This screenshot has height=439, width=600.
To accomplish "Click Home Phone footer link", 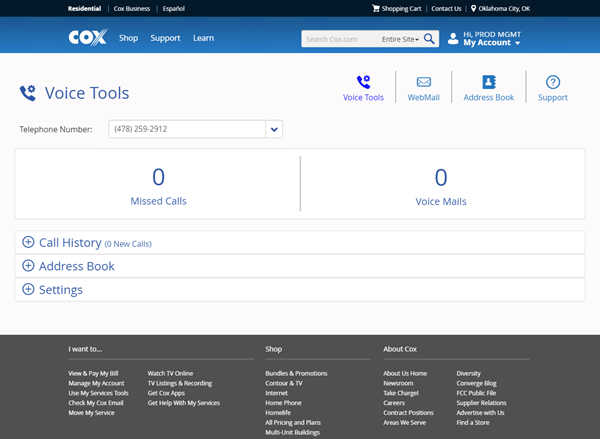I will click(x=284, y=403).
